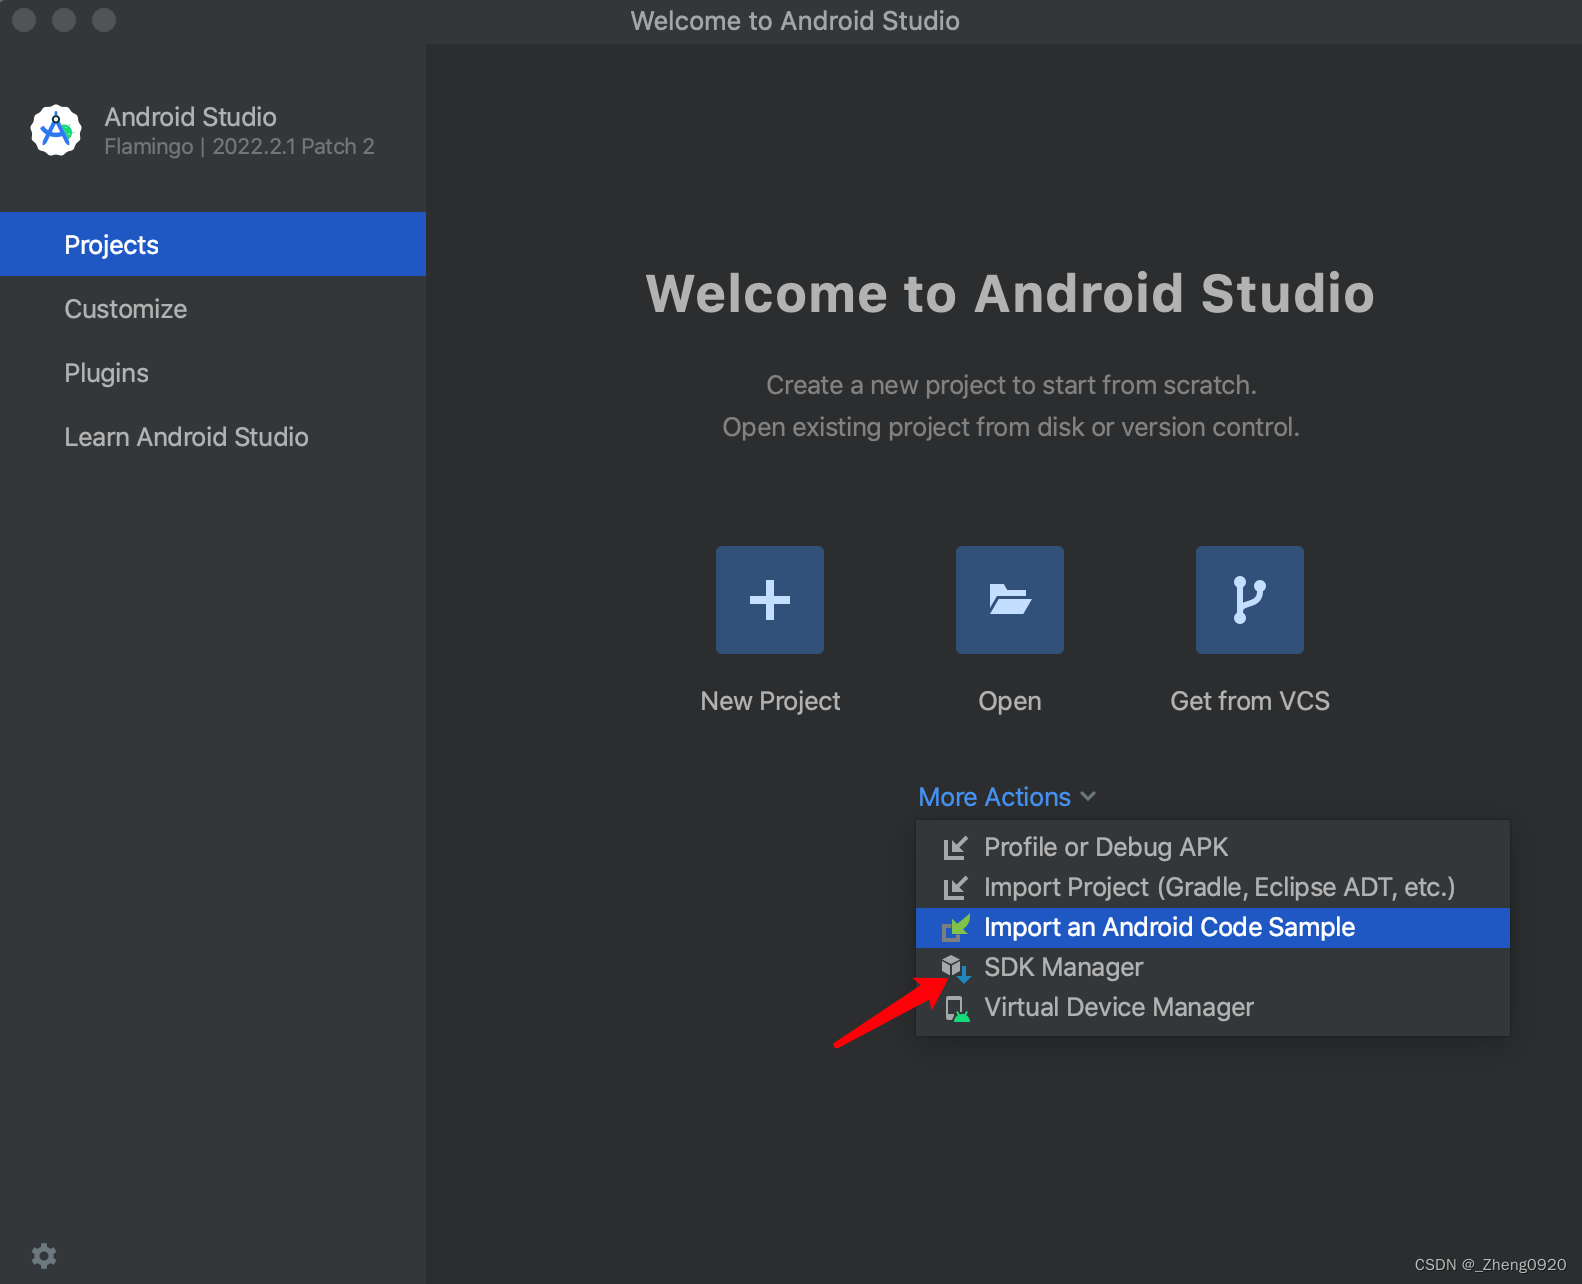The image size is (1582, 1284).
Task: Click the Virtual Device Manager phone icon
Action: [x=957, y=1008]
